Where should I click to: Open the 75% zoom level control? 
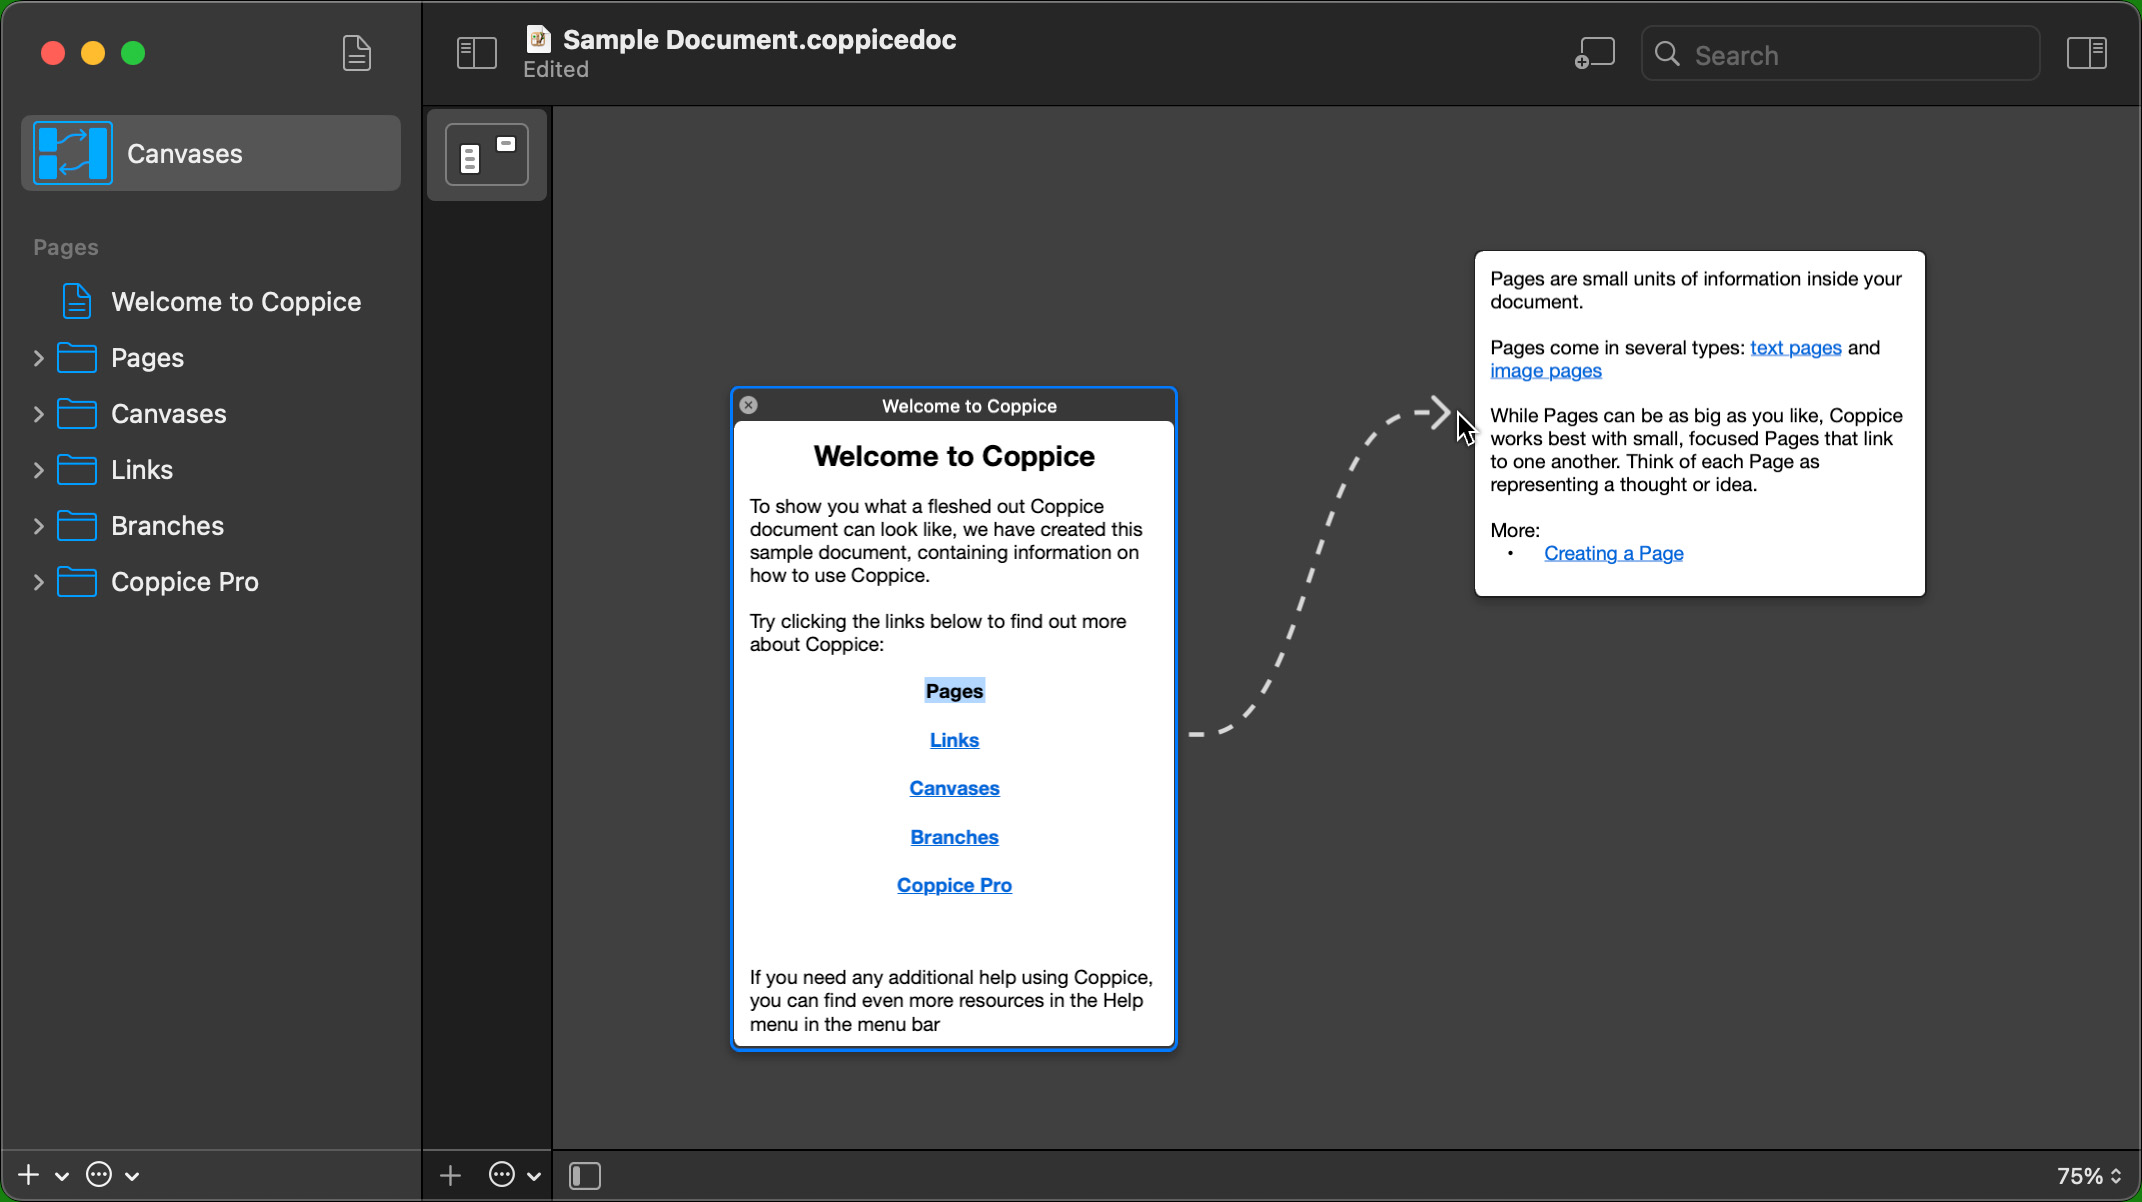(x=2088, y=1176)
